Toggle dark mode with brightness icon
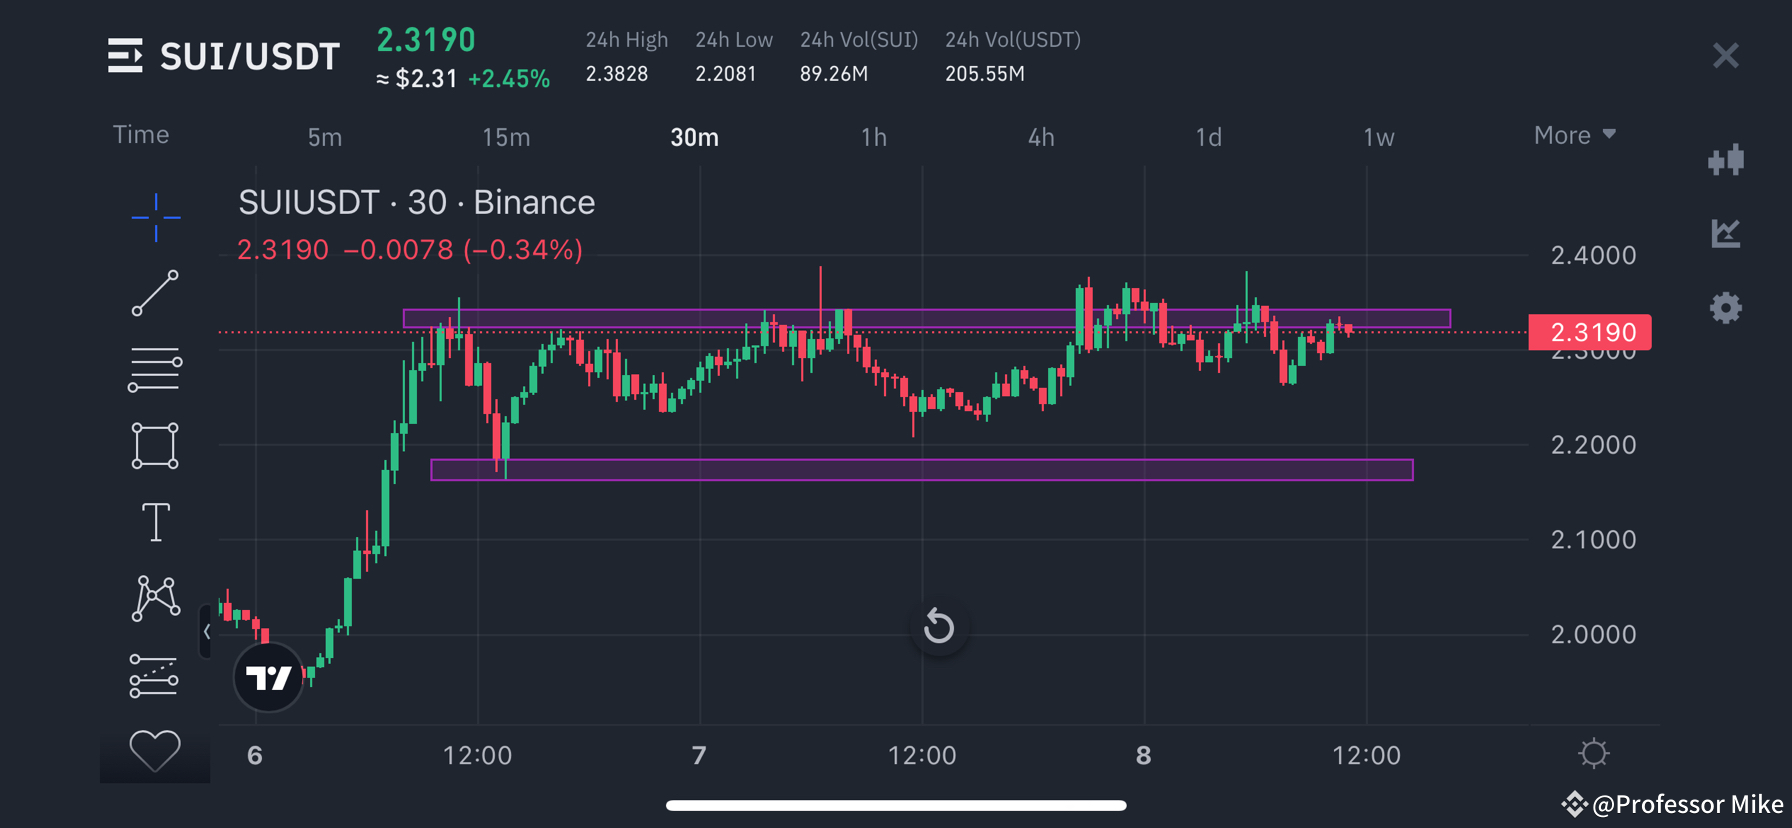The width and height of the screenshot is (1792, 828). click(1594, 754)
